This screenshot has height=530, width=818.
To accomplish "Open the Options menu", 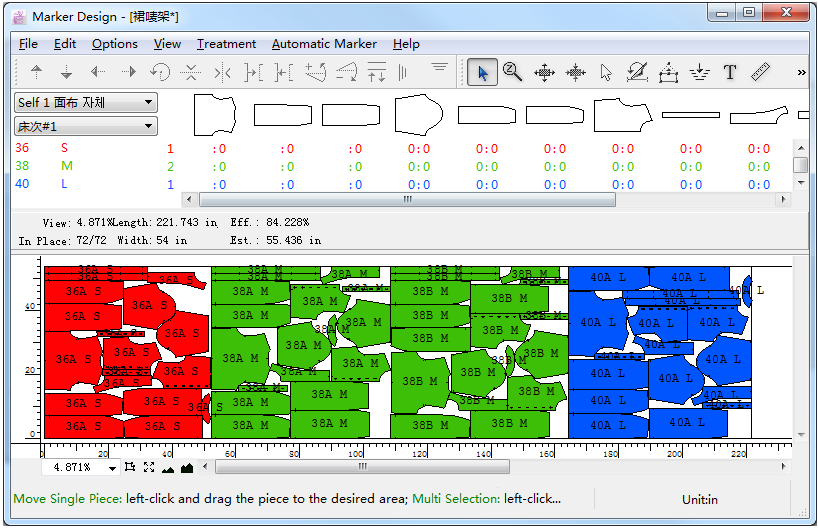I will (115, 44).
